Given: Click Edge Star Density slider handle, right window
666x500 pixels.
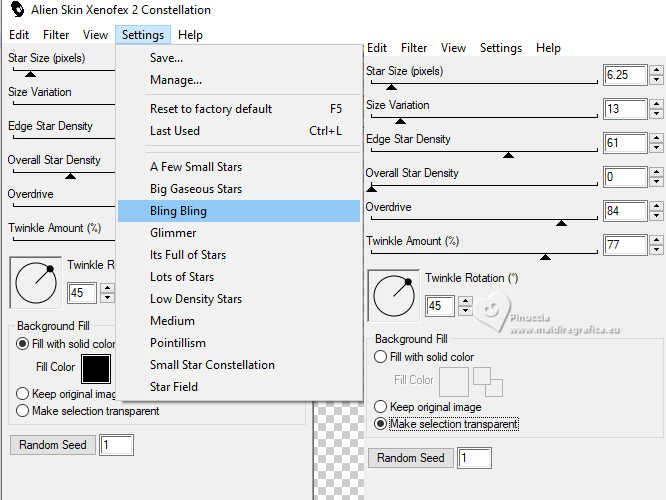Looking at the screenshot, I should click(x=508, y=155).
